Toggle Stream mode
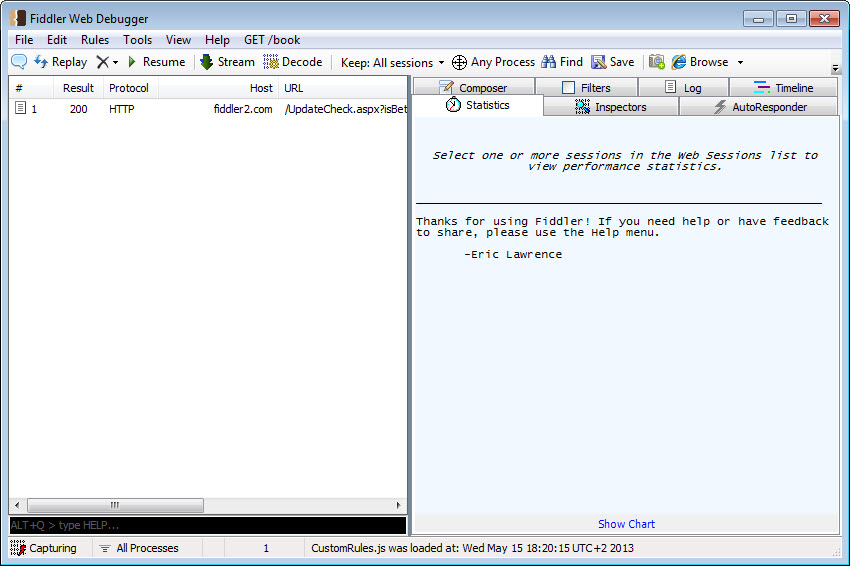Image resolution: width=850 pixels, height=566 pixels. point(227,62)
